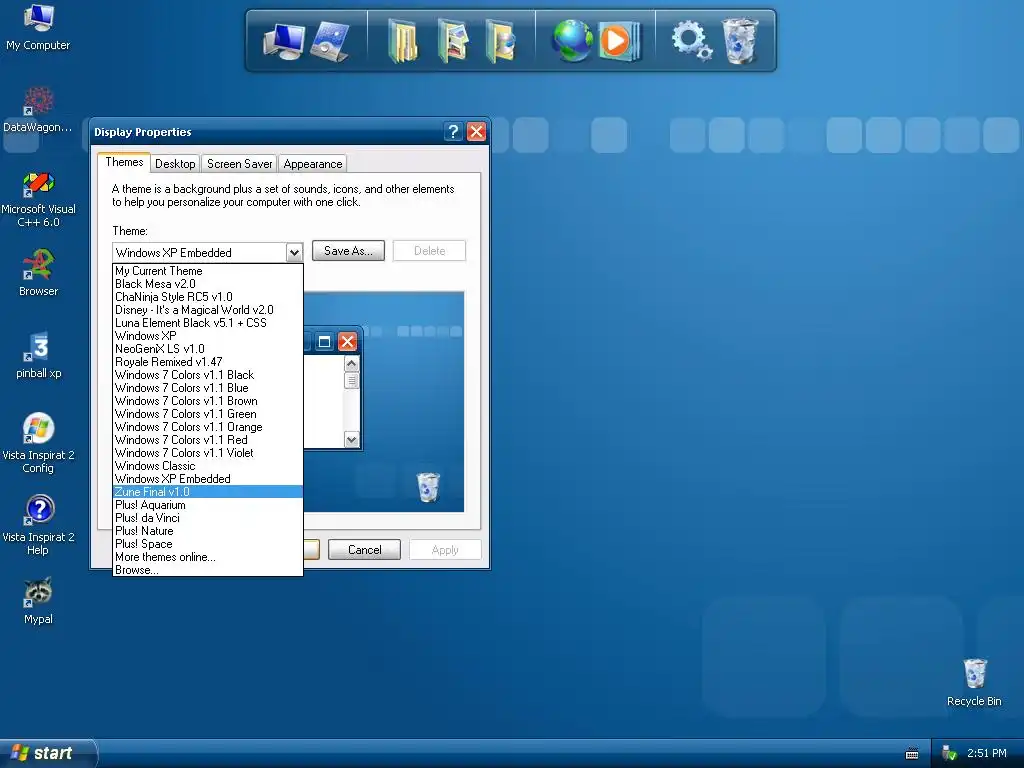This screenshot has width=1024, height=768.
Task: Select Plus! Space theme
Action: click(x=208, y=544)
